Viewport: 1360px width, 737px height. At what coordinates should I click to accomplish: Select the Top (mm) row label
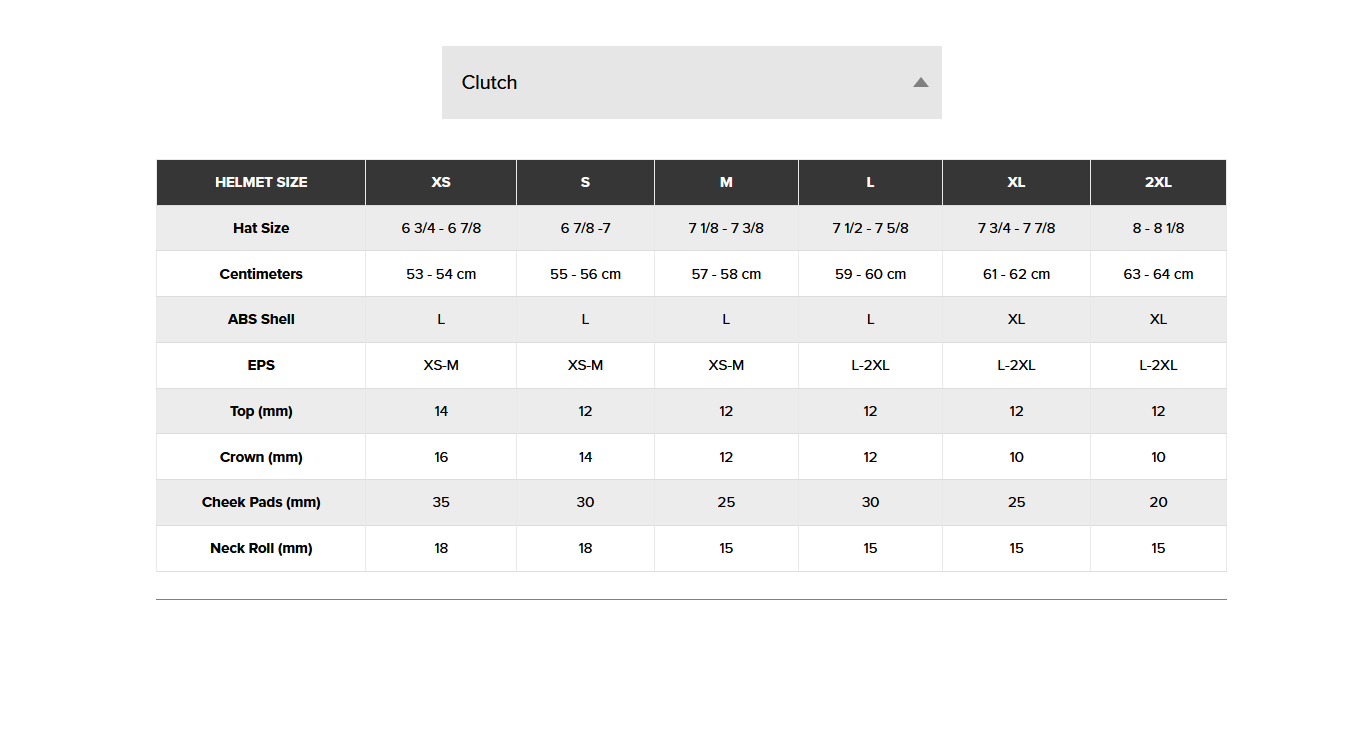click(261, 411)
